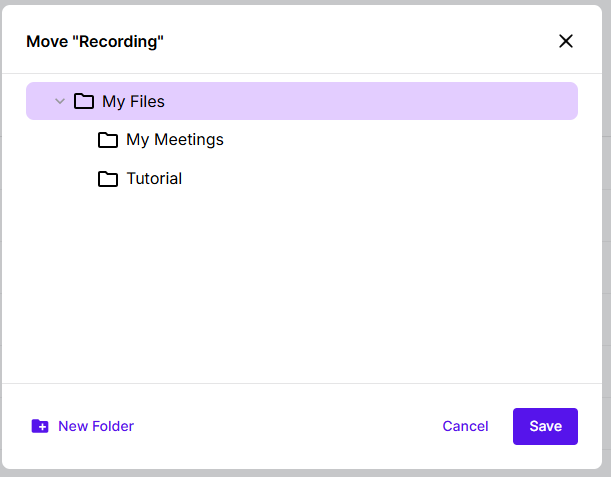
Task: Click empty space below the Tutorial folder
Action: (x=300, y=290)
